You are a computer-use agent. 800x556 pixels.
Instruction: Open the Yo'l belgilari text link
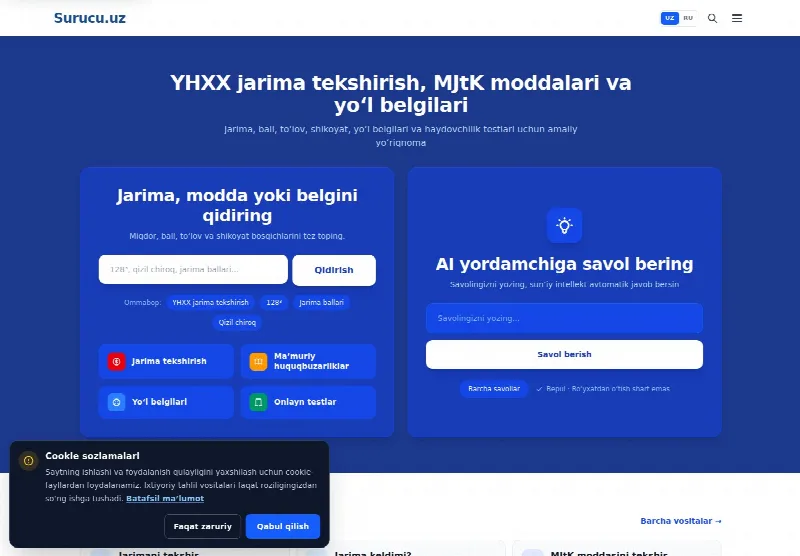[x=159, y=402]
